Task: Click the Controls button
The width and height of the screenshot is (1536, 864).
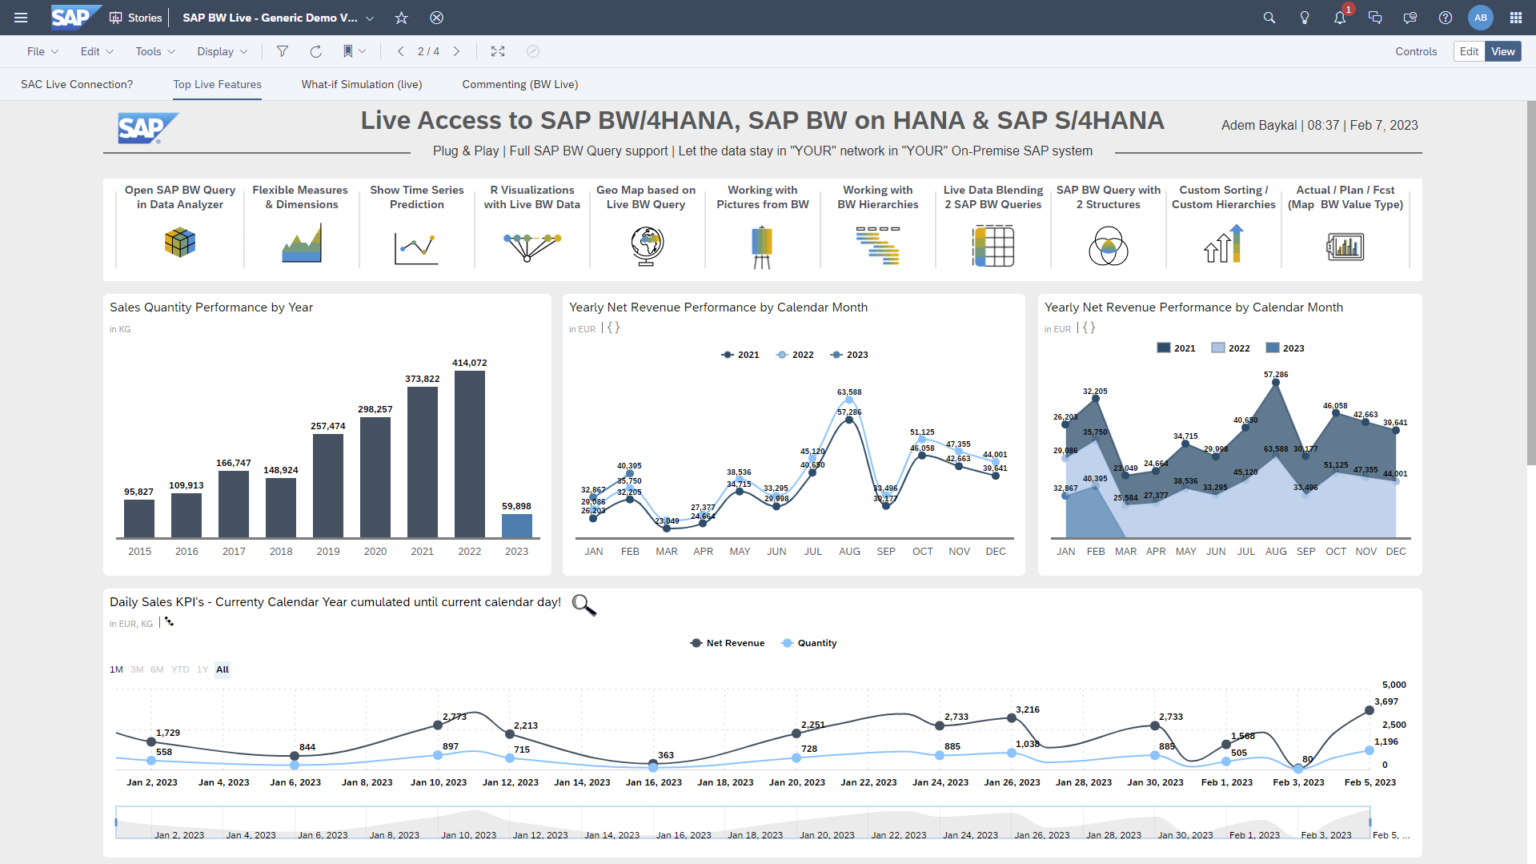Action: pos(1416,51)
